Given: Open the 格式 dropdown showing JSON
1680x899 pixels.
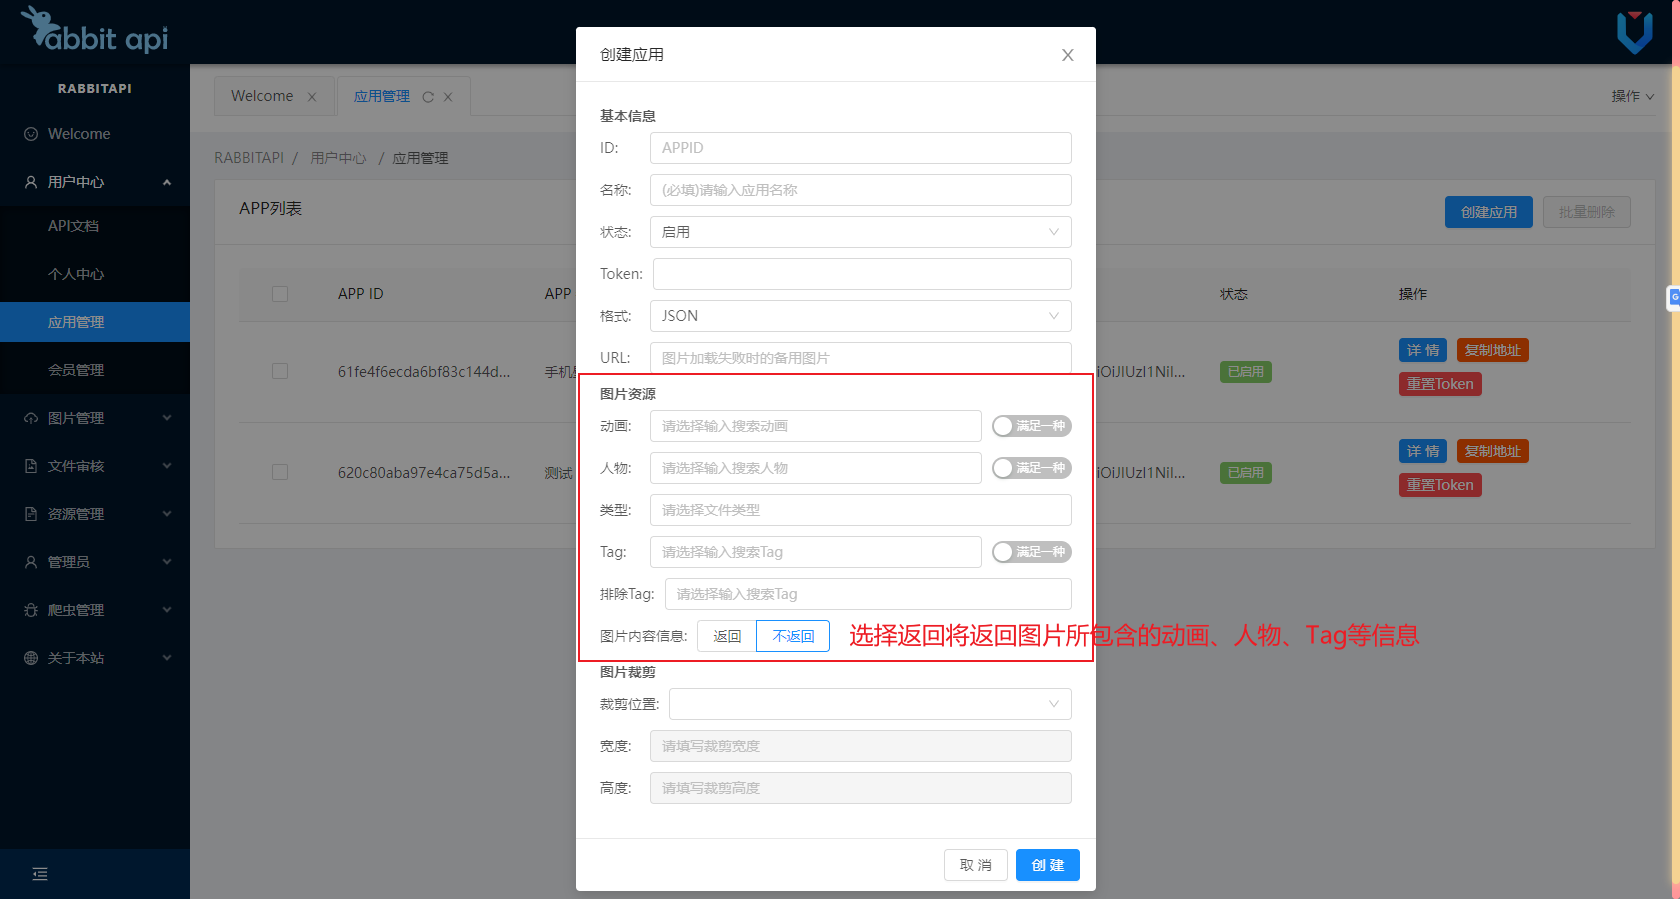Looking at the screenshot, I should (860, 316).
